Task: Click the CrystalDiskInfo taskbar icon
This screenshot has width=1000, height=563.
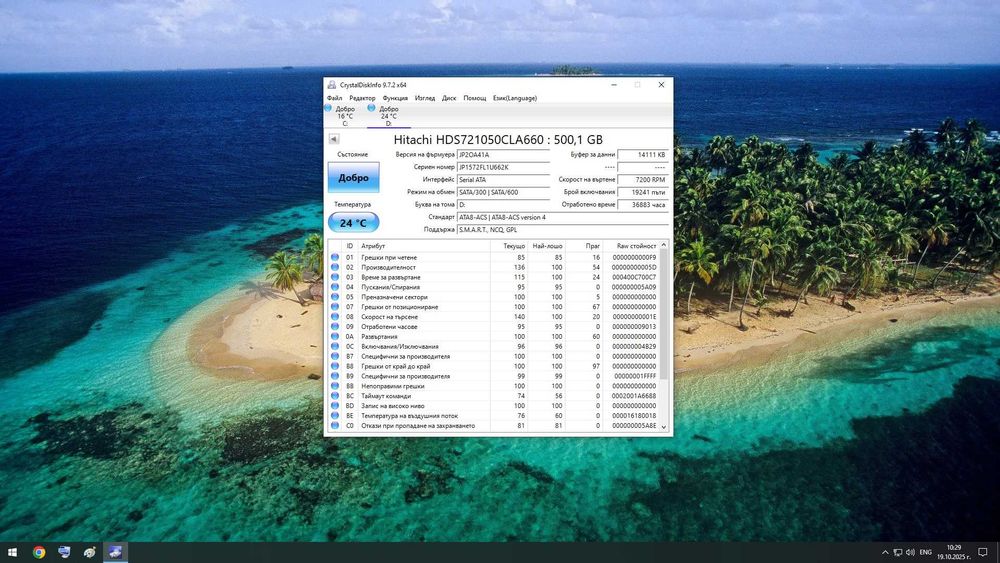Action: point(115,552)
